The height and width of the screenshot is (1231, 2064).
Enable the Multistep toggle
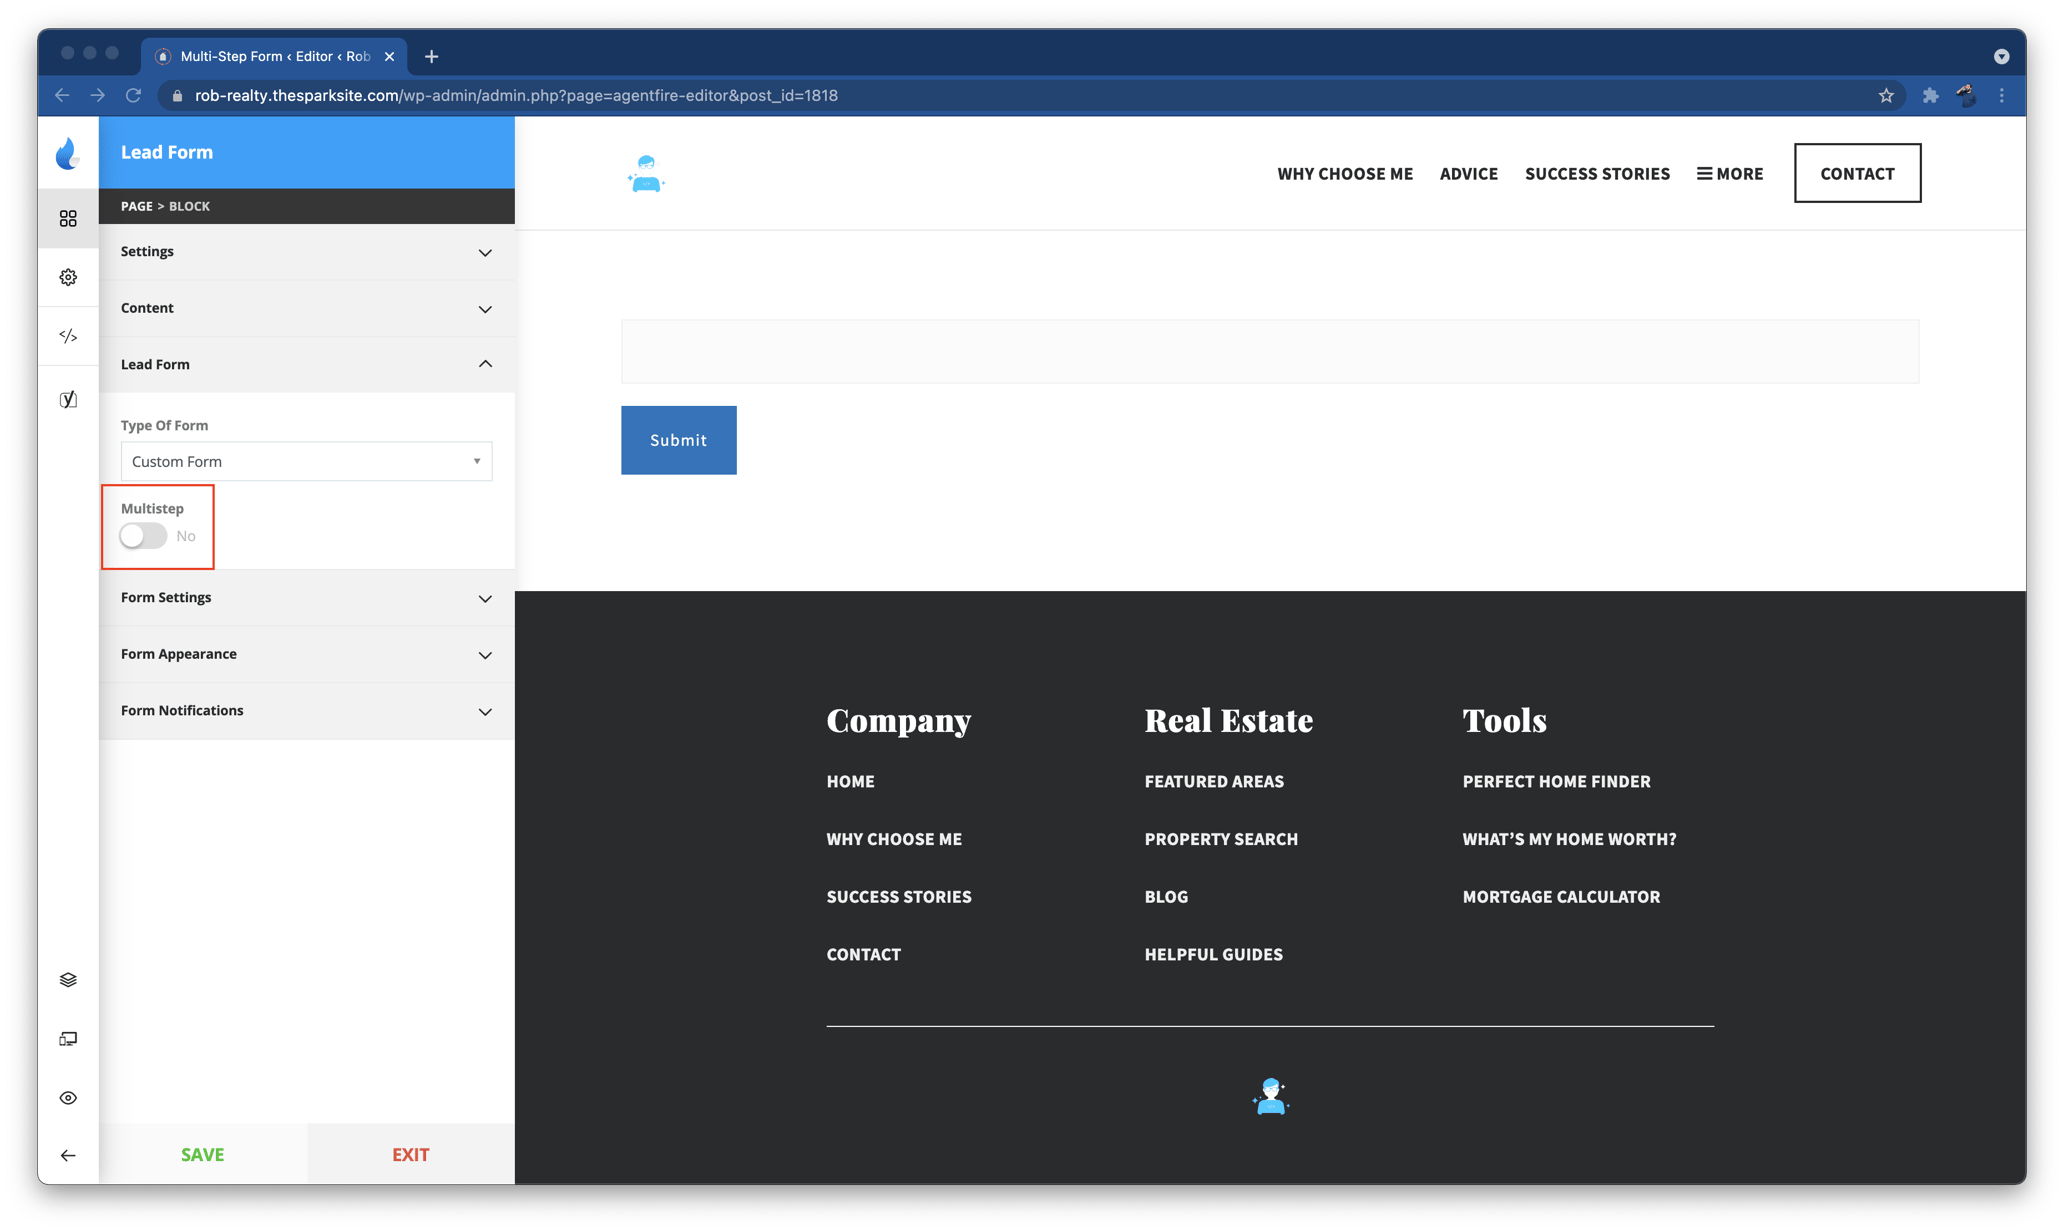pos(141,536)
